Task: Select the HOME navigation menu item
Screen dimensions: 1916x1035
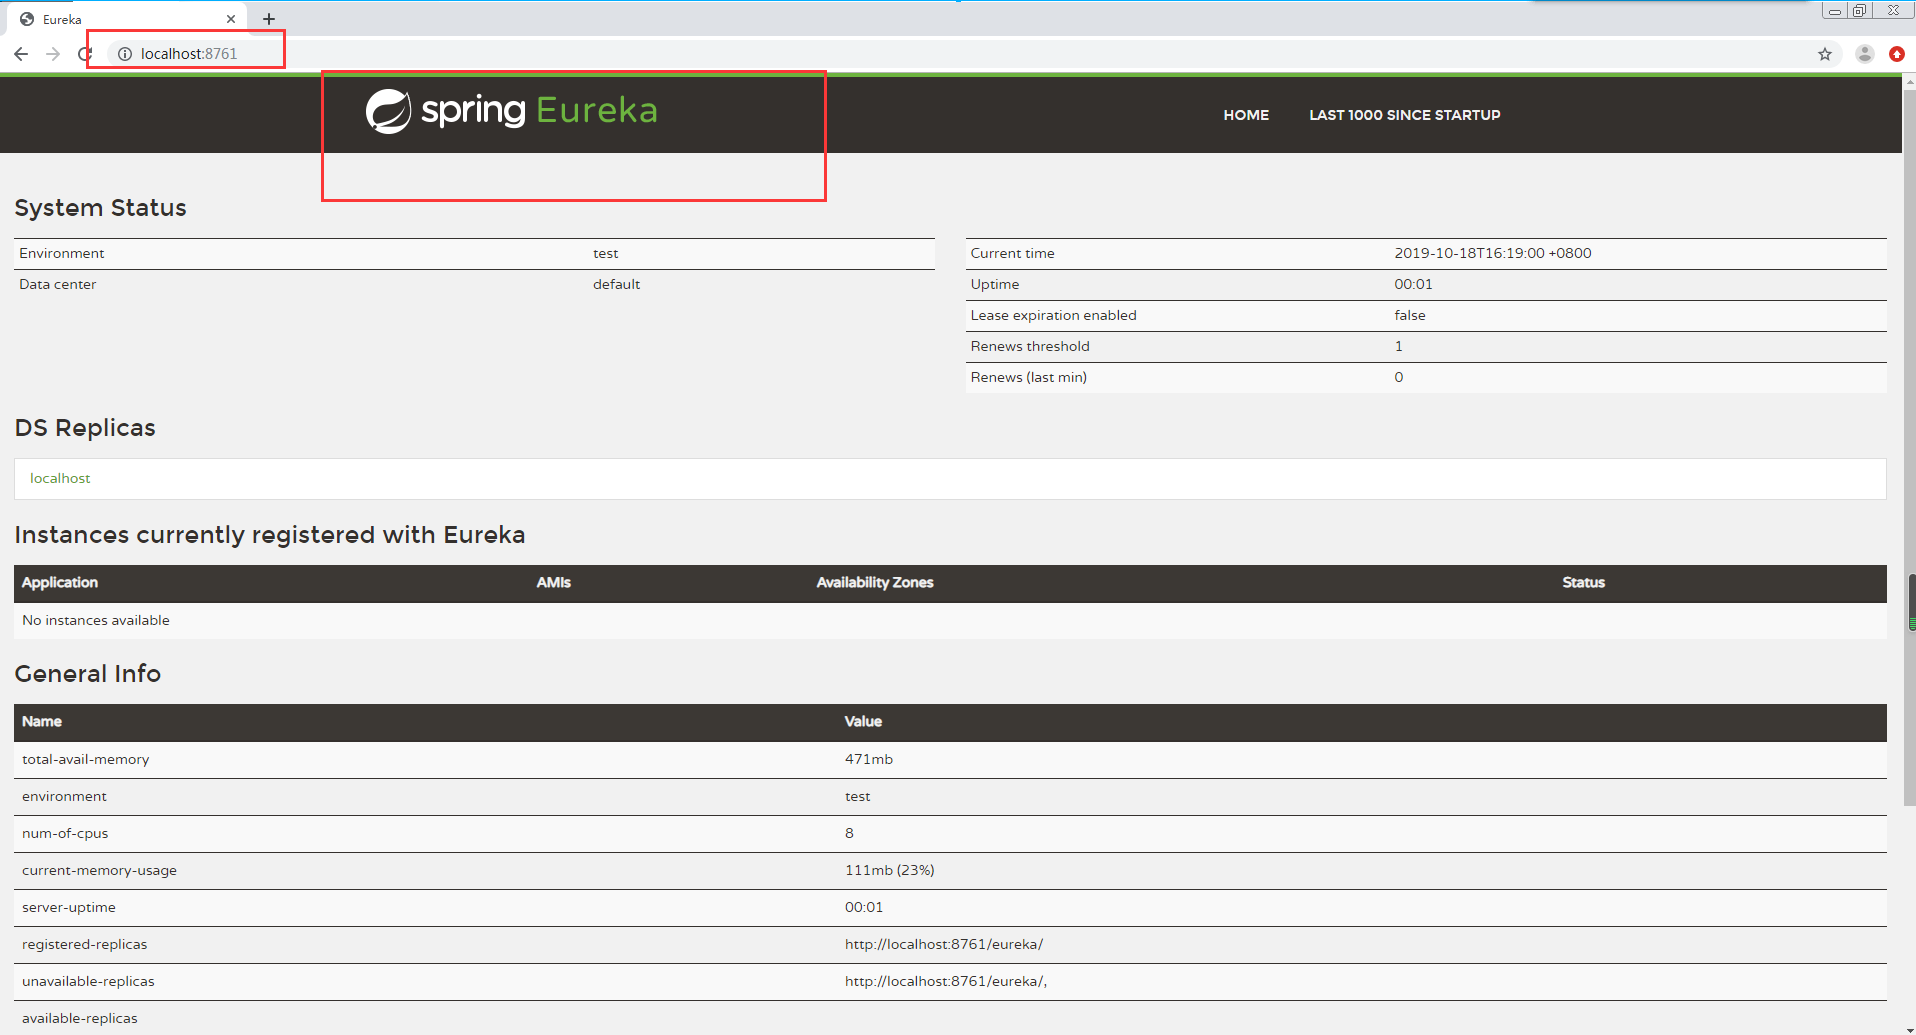Action: pos(1245,114)
